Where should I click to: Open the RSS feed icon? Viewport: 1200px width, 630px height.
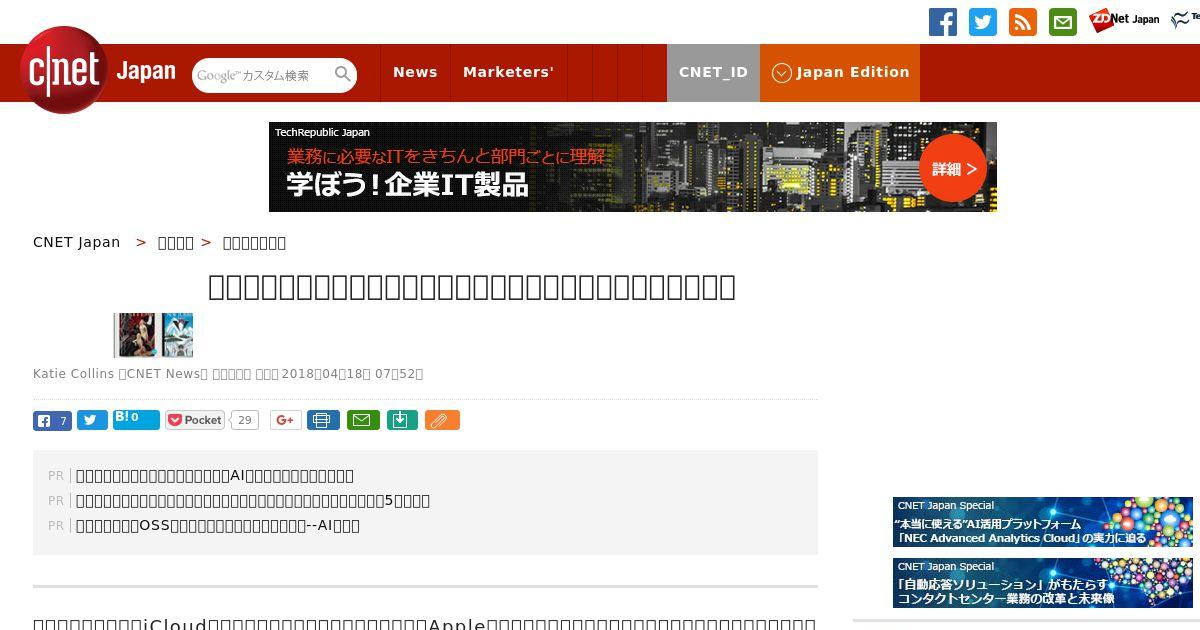click(x=1023, y=22)
